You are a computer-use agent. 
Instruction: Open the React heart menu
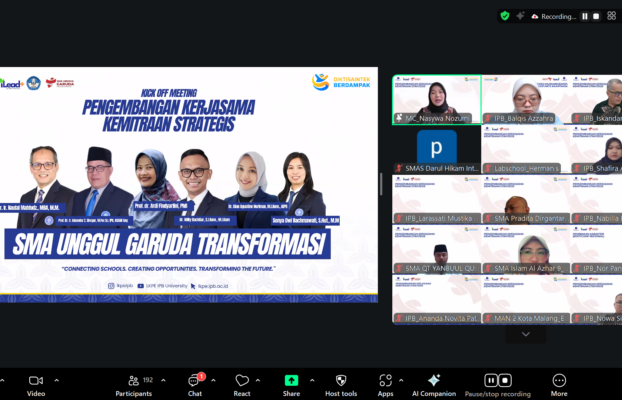point(242,385)
